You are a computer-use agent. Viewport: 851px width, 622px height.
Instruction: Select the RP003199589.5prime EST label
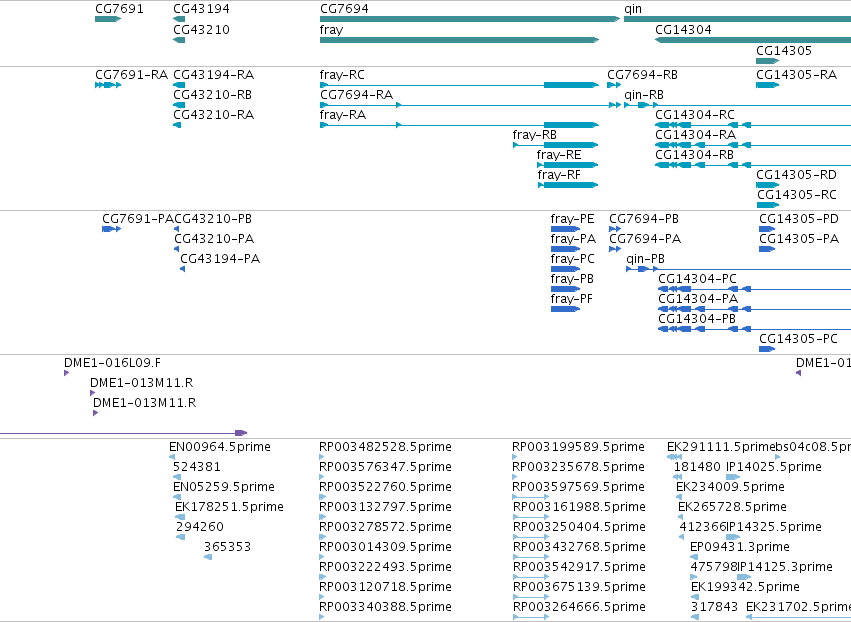pos(579,448)
